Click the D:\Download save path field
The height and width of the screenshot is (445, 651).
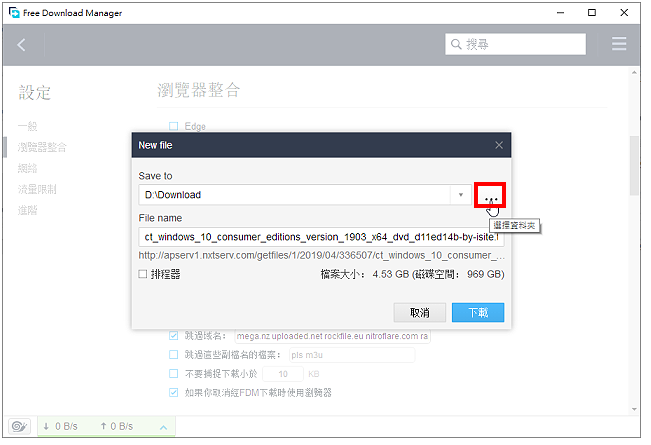pyautogui.click(x=295, y=195)
